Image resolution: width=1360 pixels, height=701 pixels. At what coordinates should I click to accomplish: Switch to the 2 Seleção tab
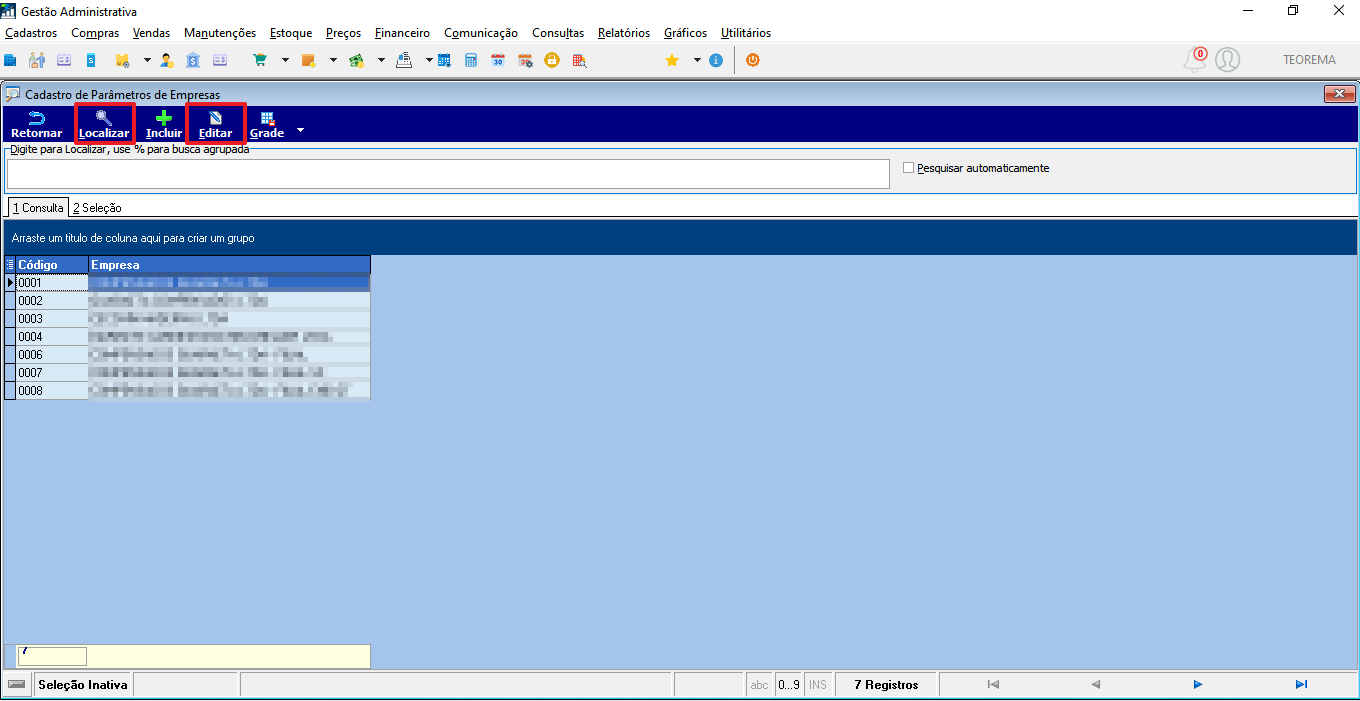point(97,208)
